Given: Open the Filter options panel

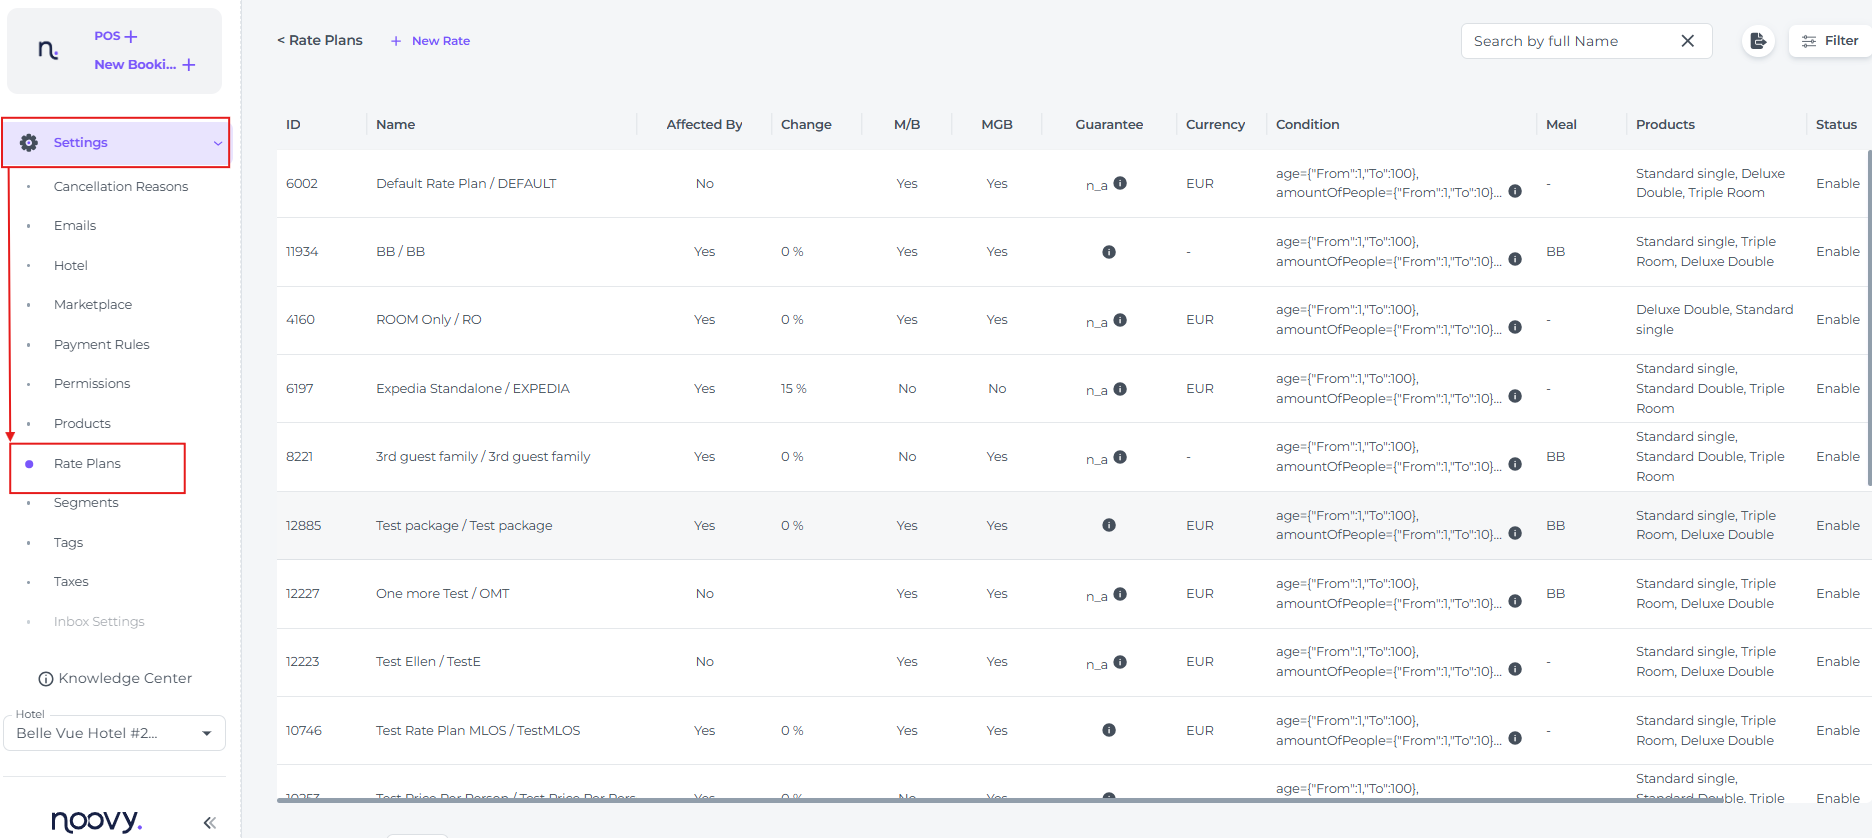Looking at the screenshot, I should (x=1830, y=41).
